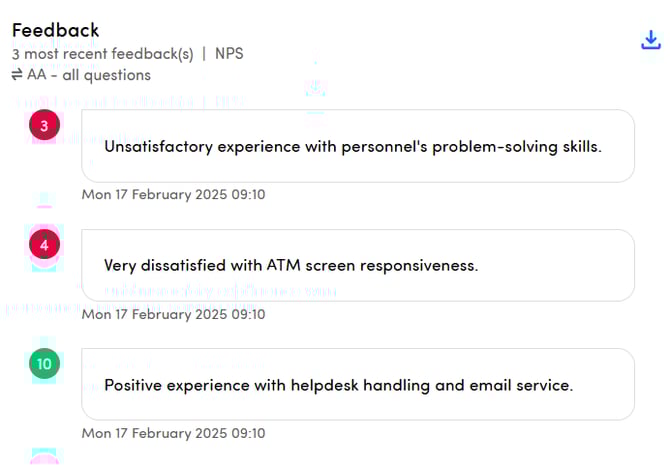Click the green score 10 badge
The width and height of the screenshot is (670, 465).
(44, 365)
